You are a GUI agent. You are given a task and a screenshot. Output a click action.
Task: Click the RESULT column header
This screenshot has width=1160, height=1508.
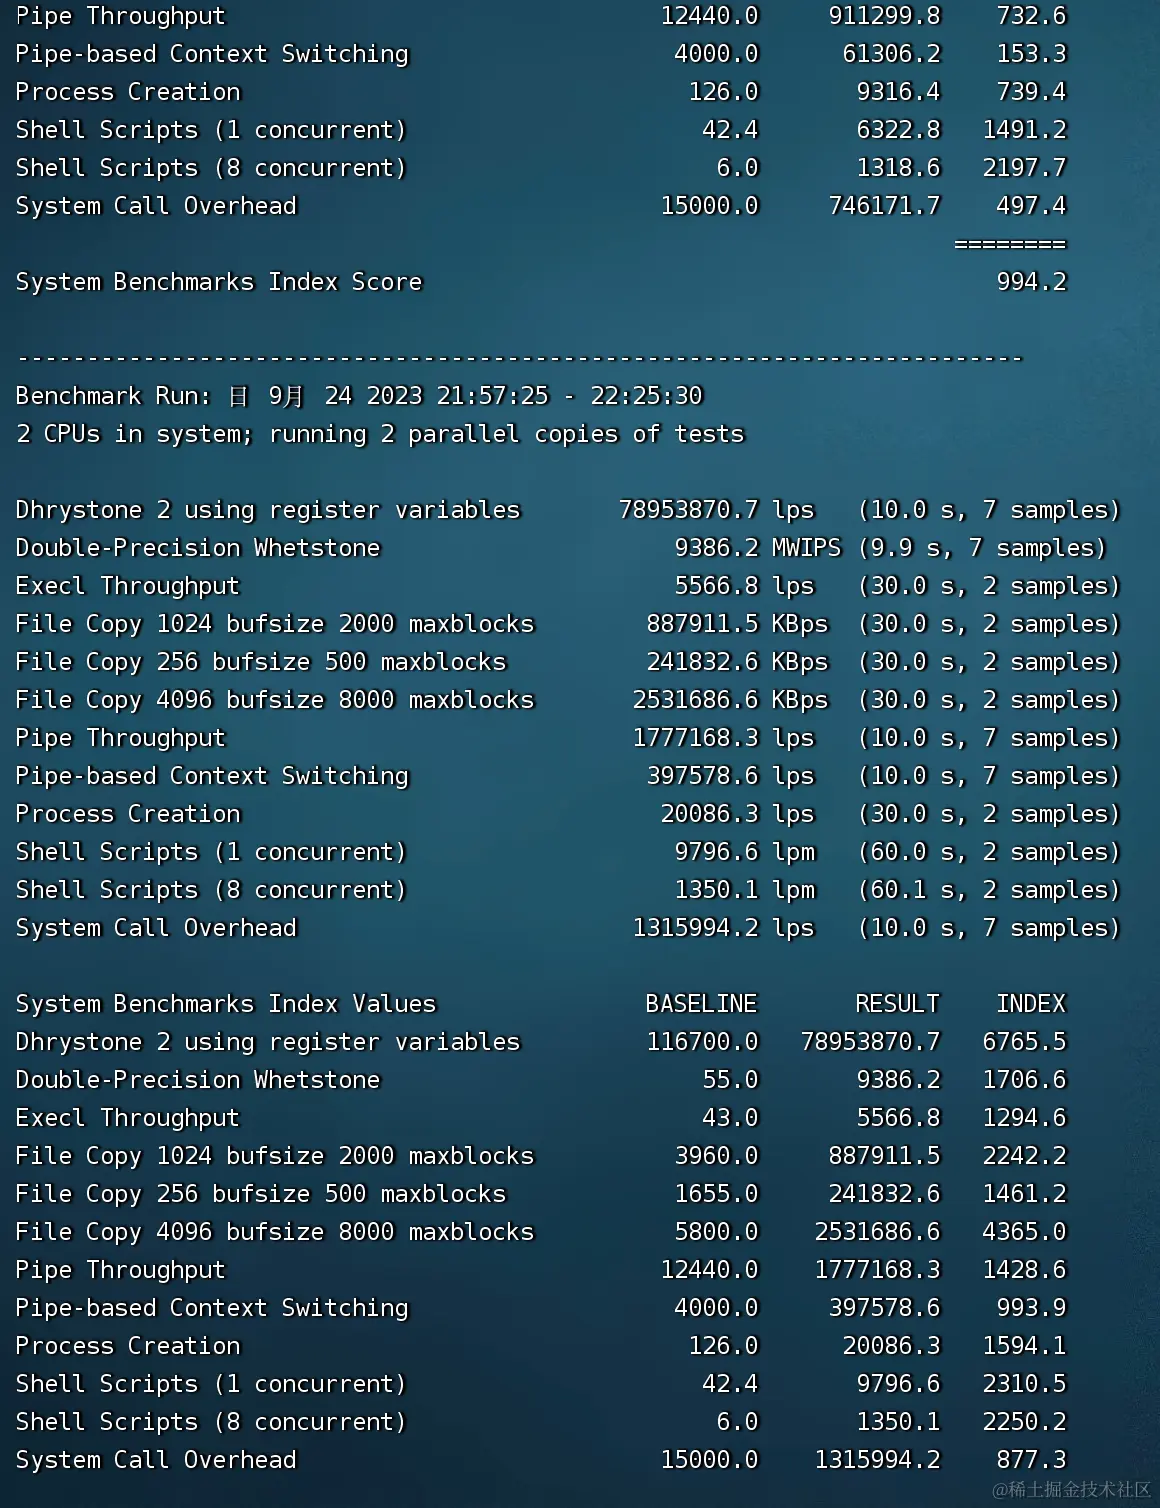click(897, 1004)
